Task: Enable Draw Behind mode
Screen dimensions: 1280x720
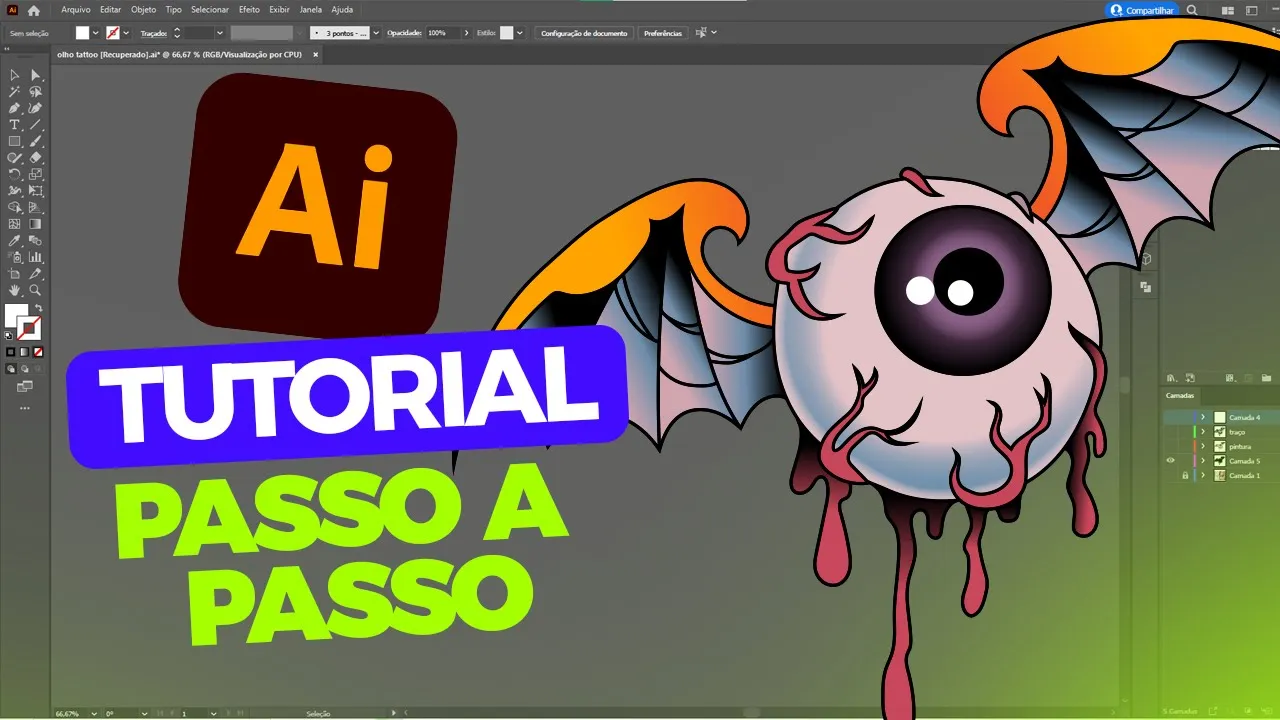Action: point(25,369)
